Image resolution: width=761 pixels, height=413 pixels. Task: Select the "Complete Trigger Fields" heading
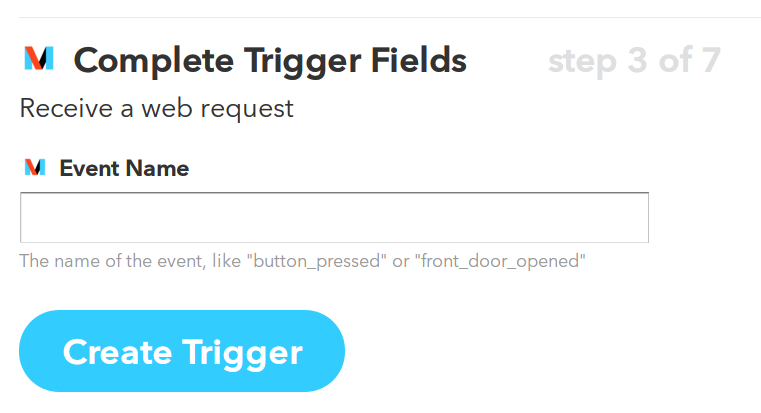click(270, 61)
